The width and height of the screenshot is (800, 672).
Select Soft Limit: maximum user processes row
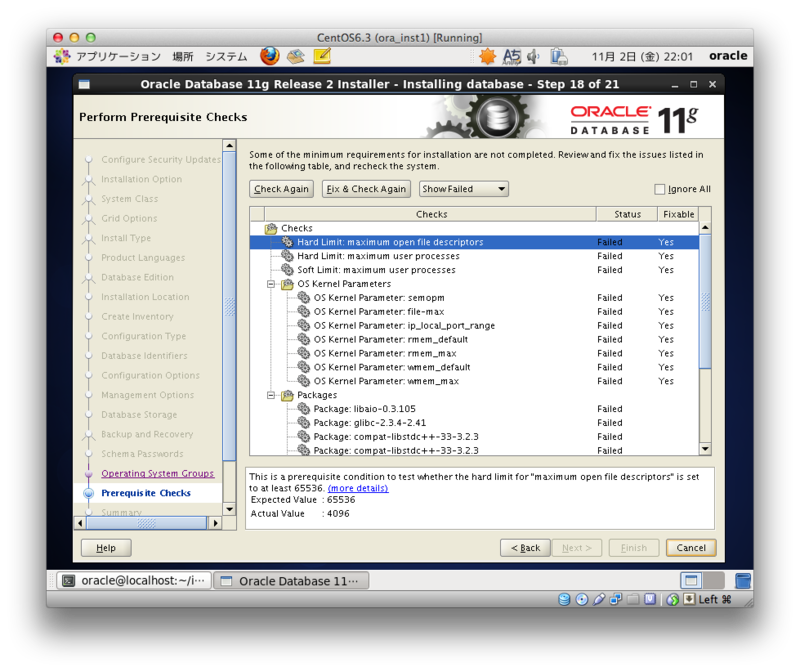[x=474, y=269]
